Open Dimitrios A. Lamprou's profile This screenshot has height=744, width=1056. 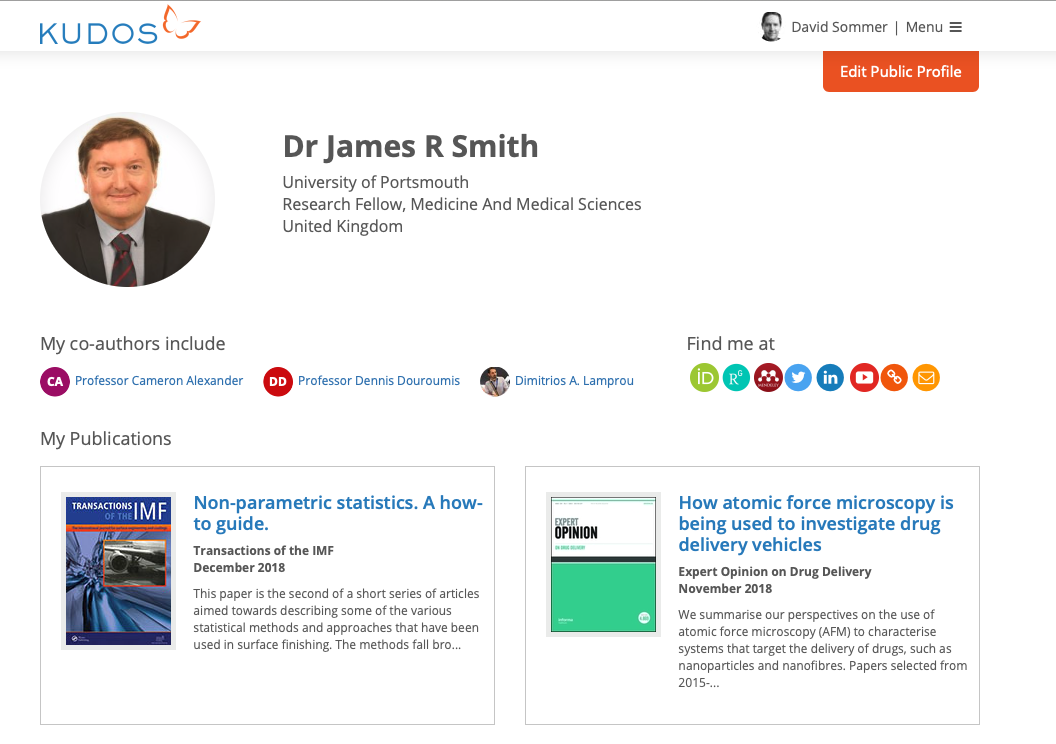[573, 381]
